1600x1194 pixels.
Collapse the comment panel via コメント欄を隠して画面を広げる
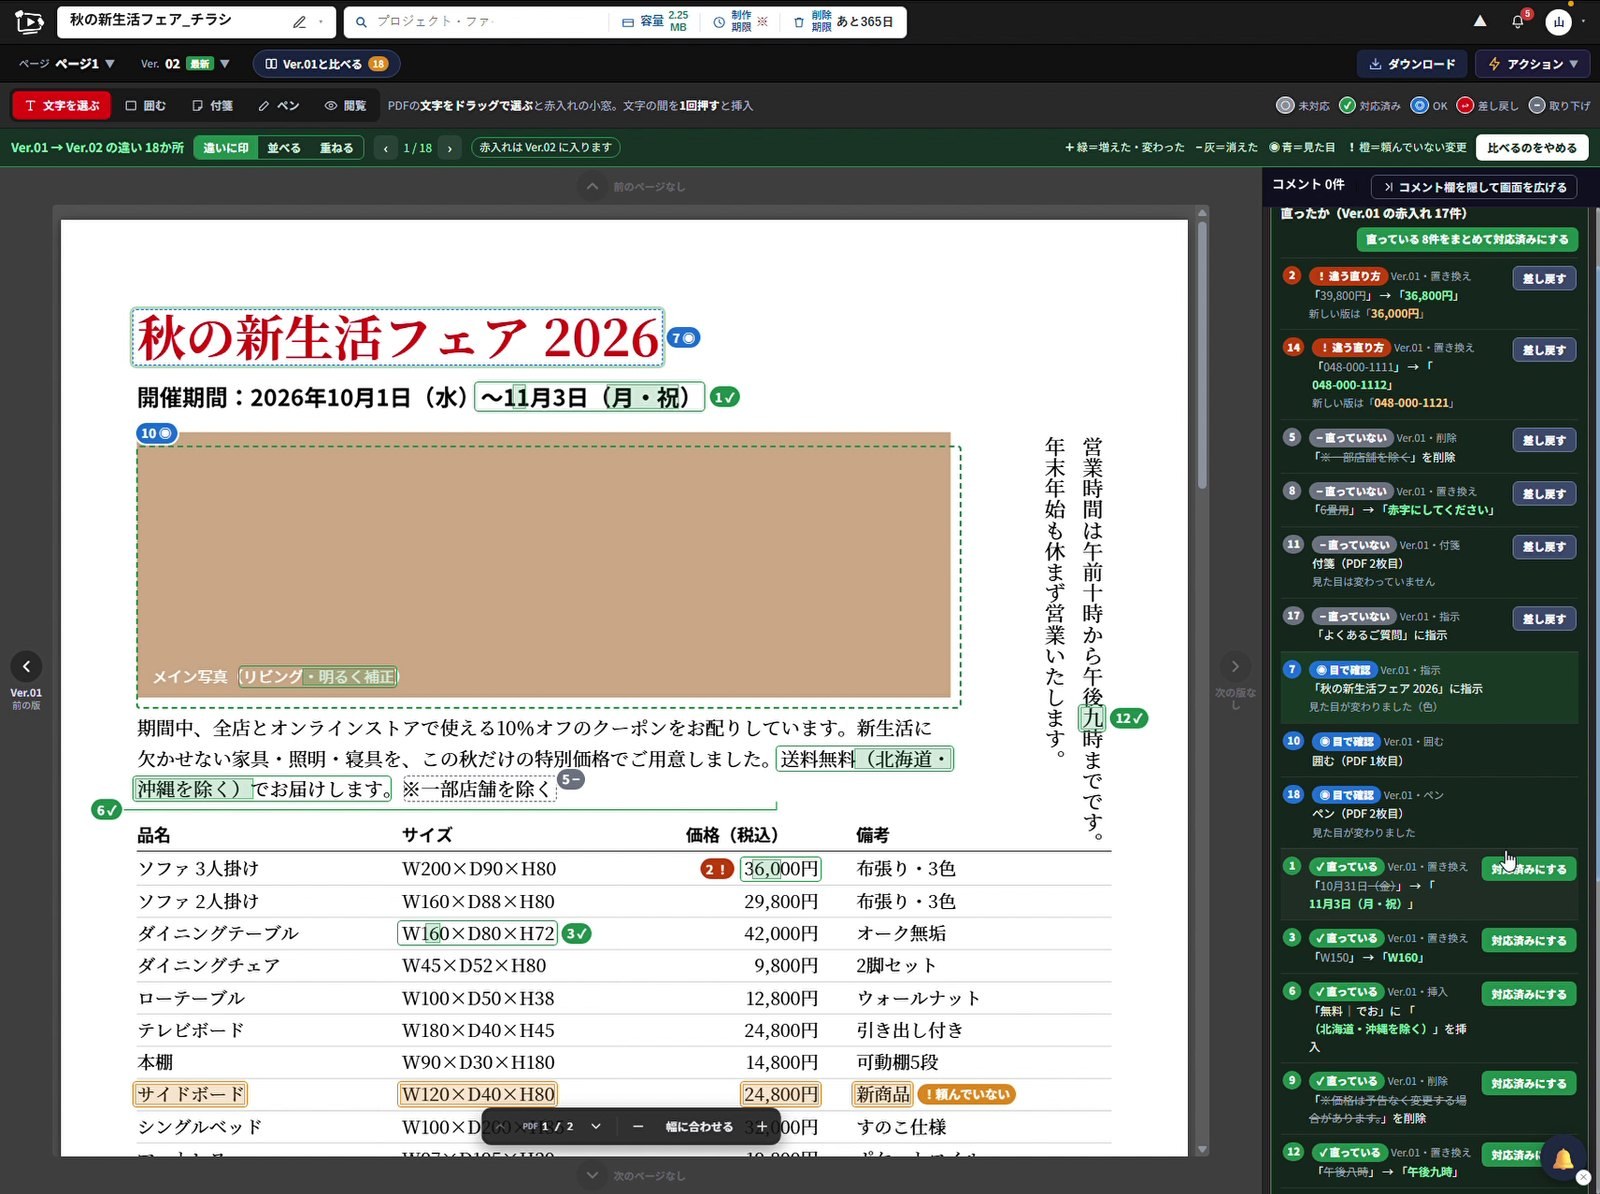tap(1475, 187)
